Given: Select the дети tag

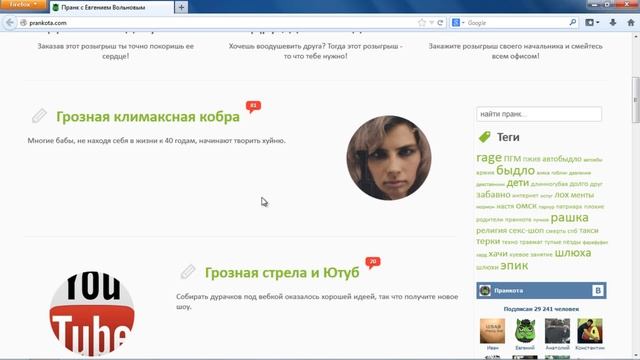Looking at the screenshot, I should pyautogui.click(x=517, y=183).
